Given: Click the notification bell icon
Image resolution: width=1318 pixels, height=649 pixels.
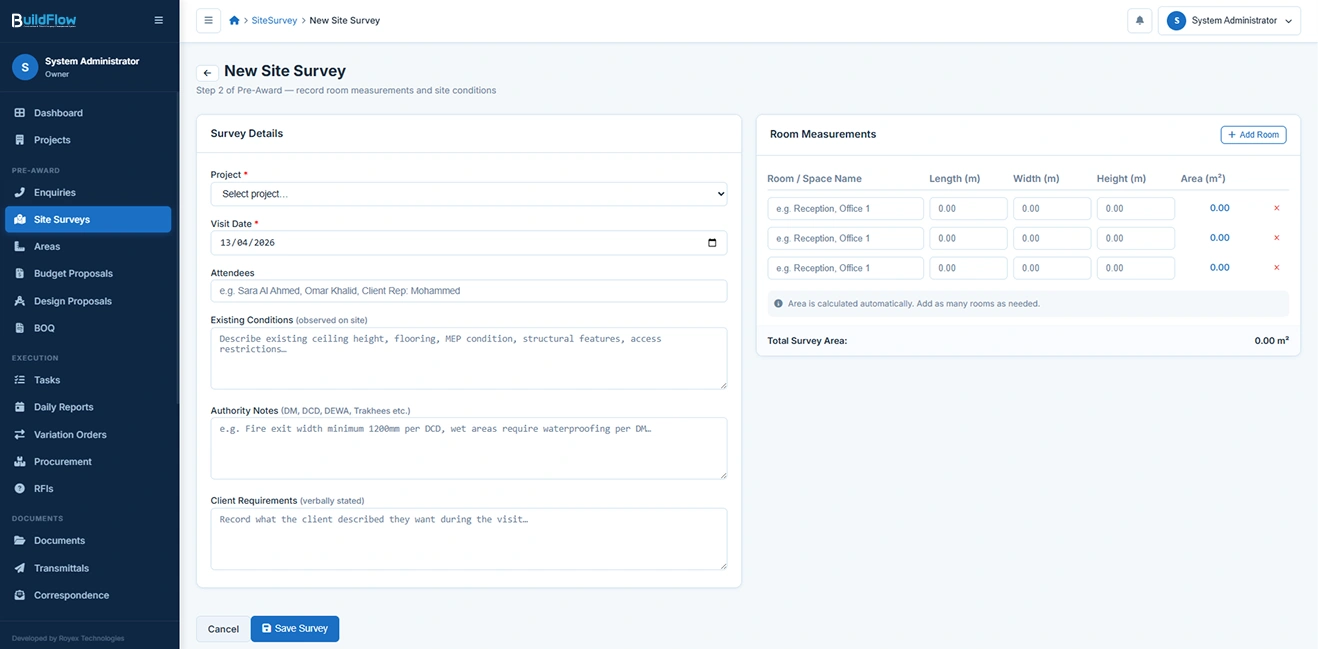Looking at the screenshot, I should coord(1139,21).
